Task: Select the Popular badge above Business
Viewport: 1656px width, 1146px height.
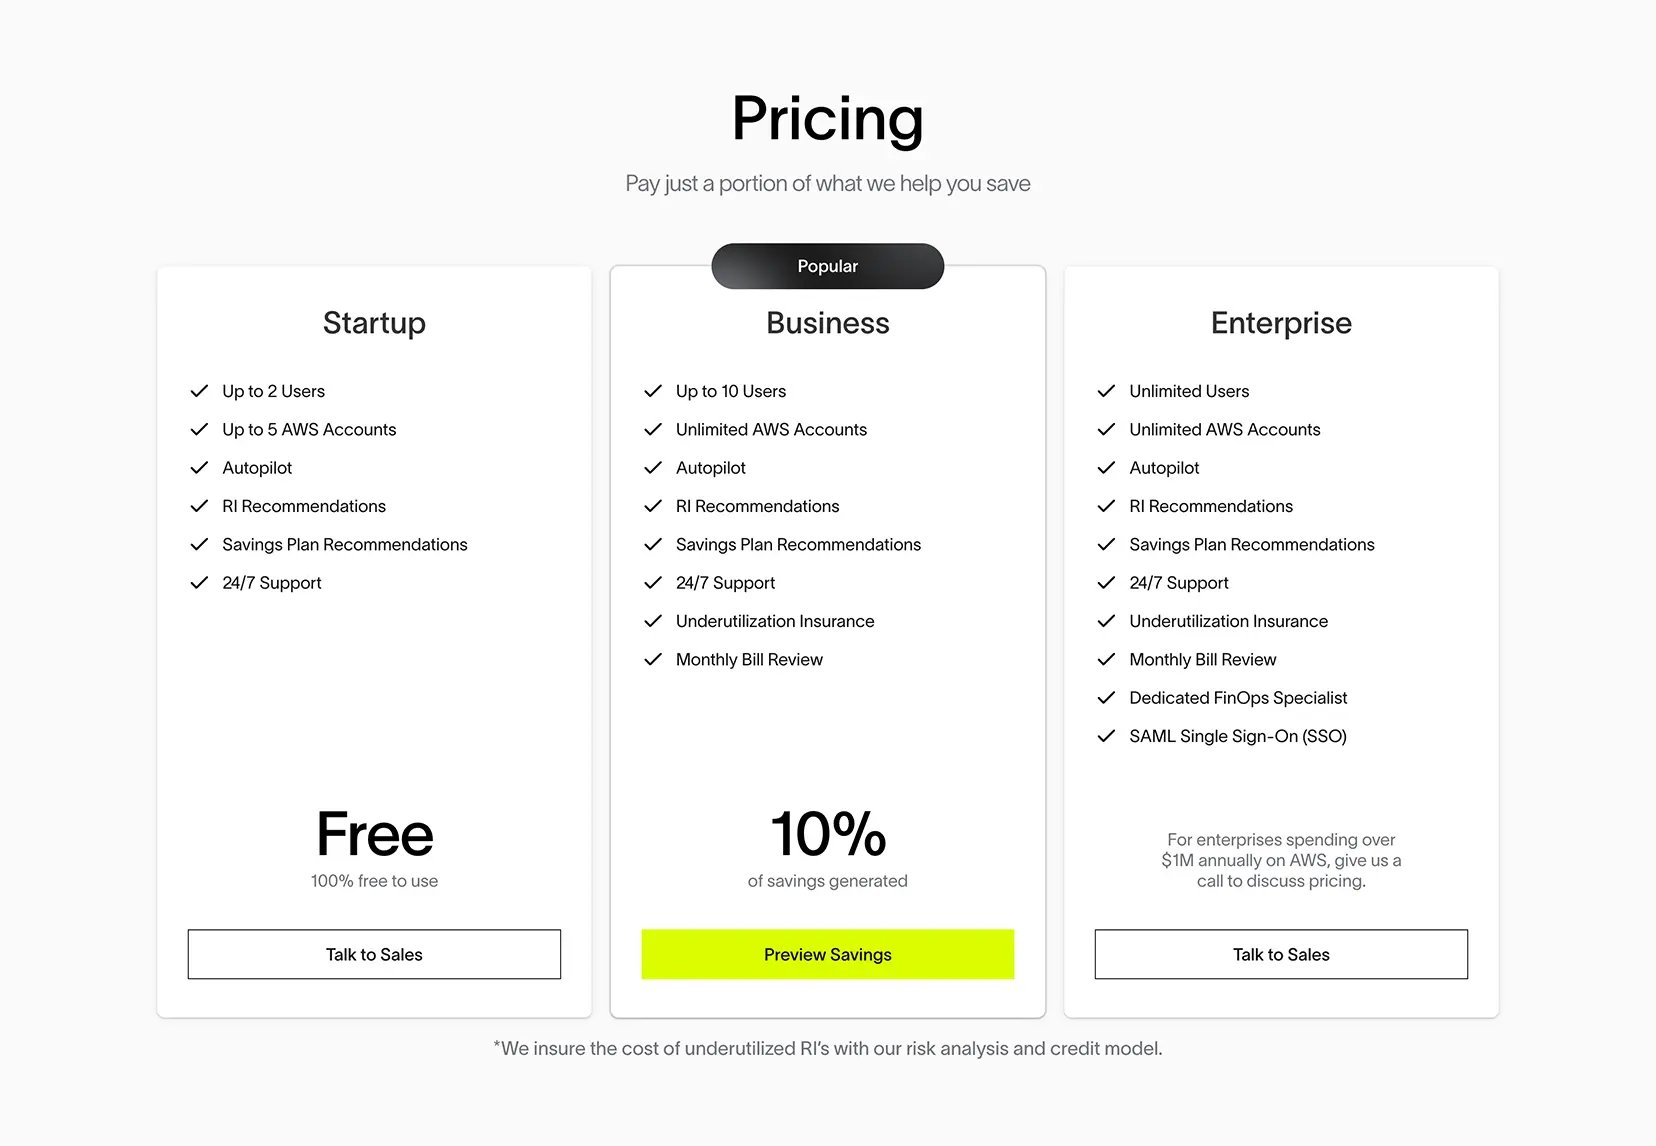Action: point(828,266)
